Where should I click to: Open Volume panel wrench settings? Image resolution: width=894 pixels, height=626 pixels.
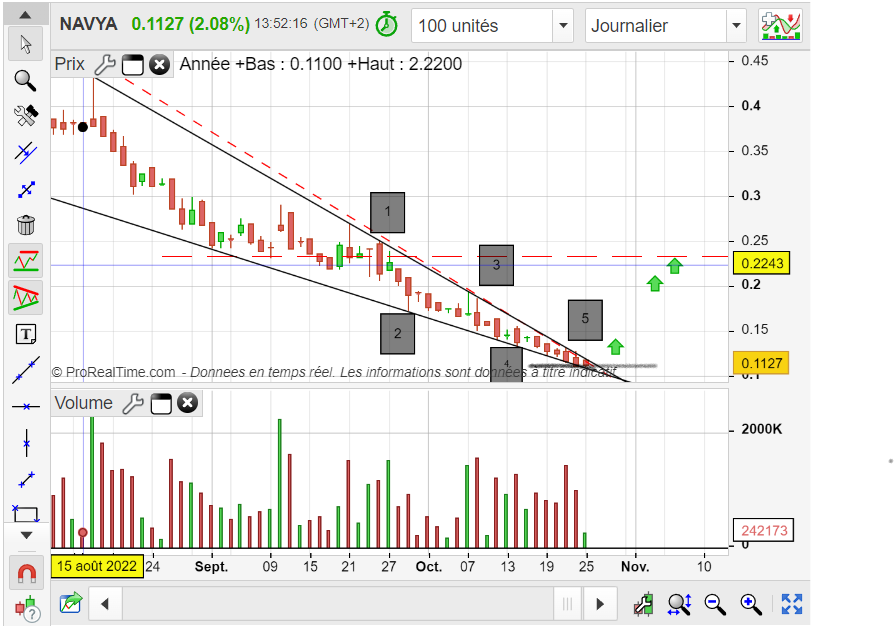(x=133, y=403)
